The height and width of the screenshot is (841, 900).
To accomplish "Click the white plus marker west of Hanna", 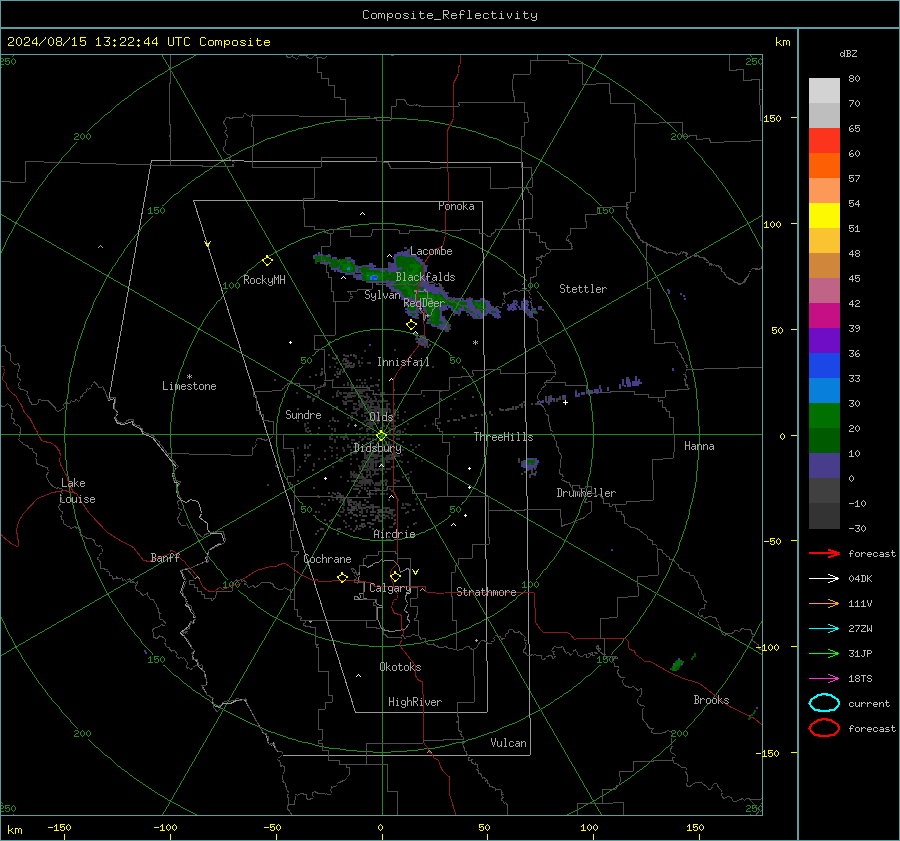I will click(x=565, y=402).
